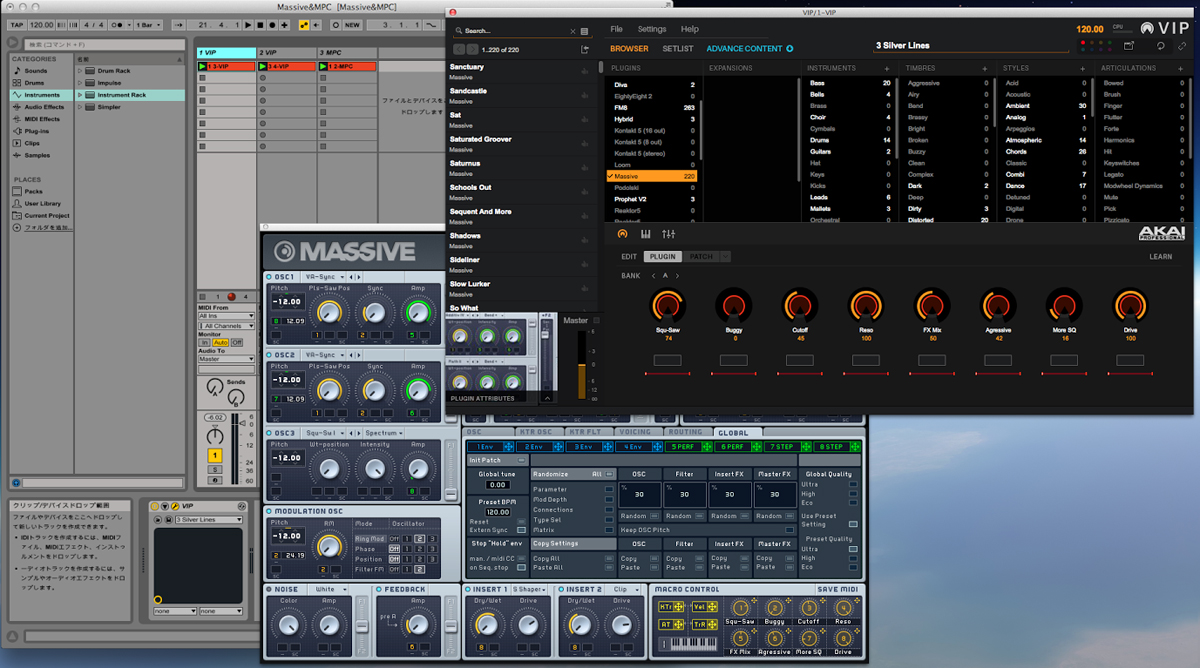Expand the Drum Rack tree item
1200x668 pixels.
(x=81, y=71)
